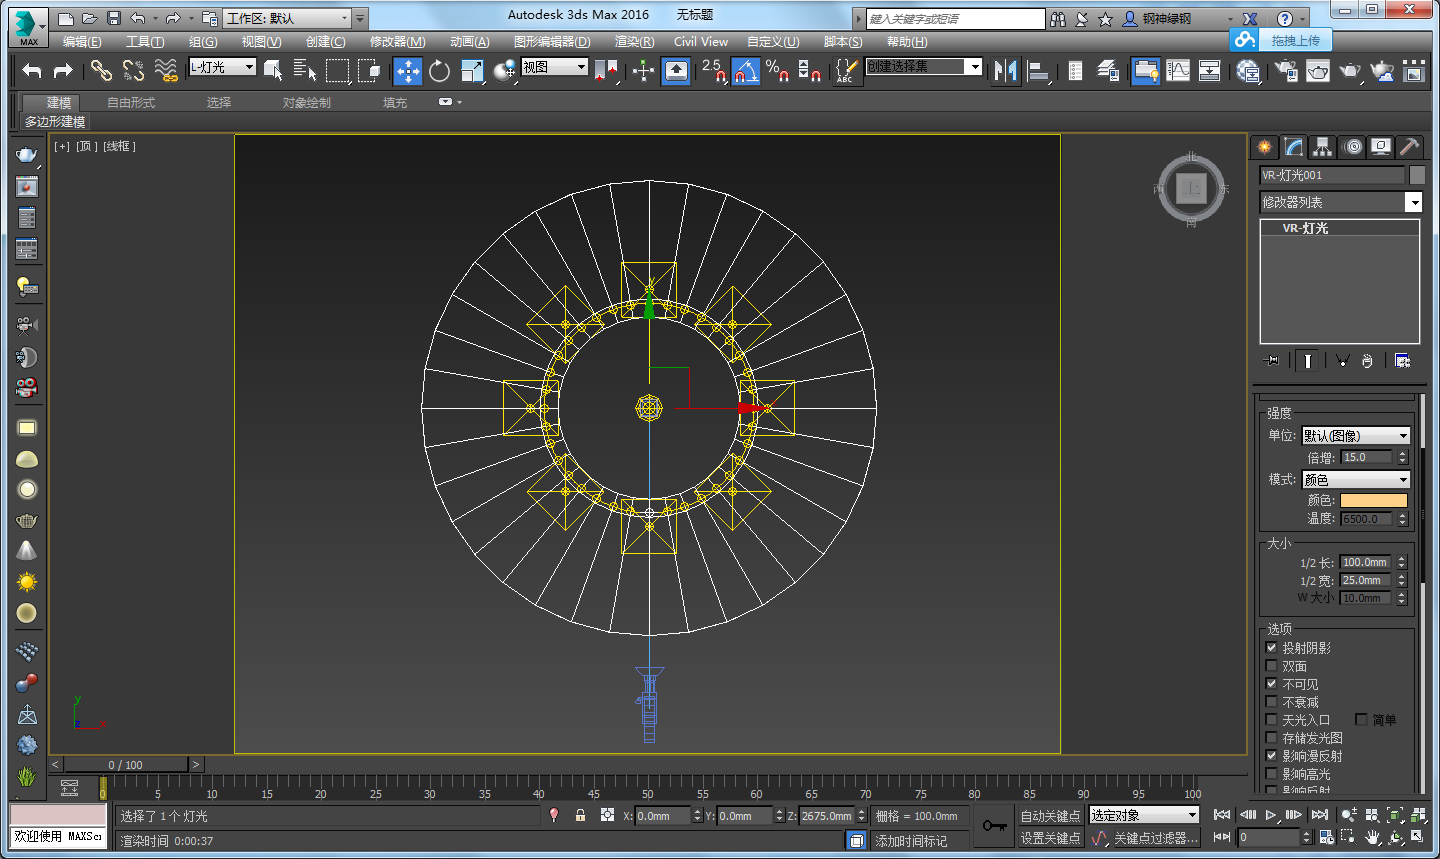Switch to the 自由形式 ribbon tab
The height and width of the screenshot is (859, 1440).
(x=131, y=103)
